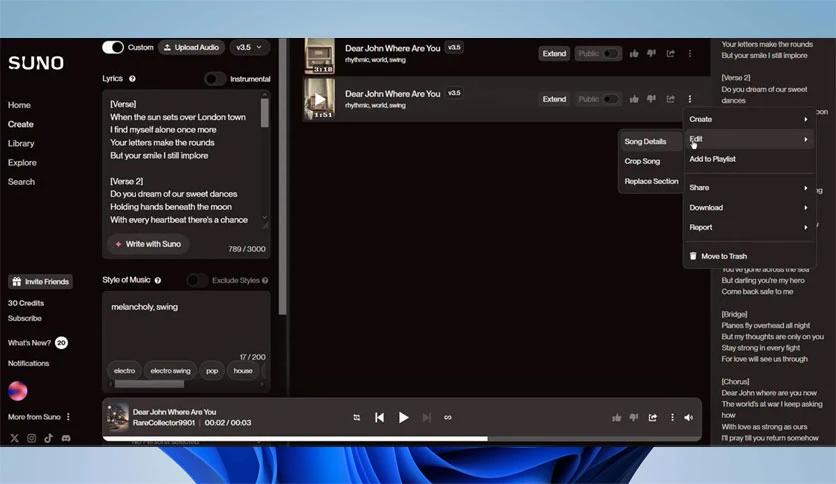This screenshot has height=484, width=836.
Task: Add the electro swing style tag
Action: [170, 370]
